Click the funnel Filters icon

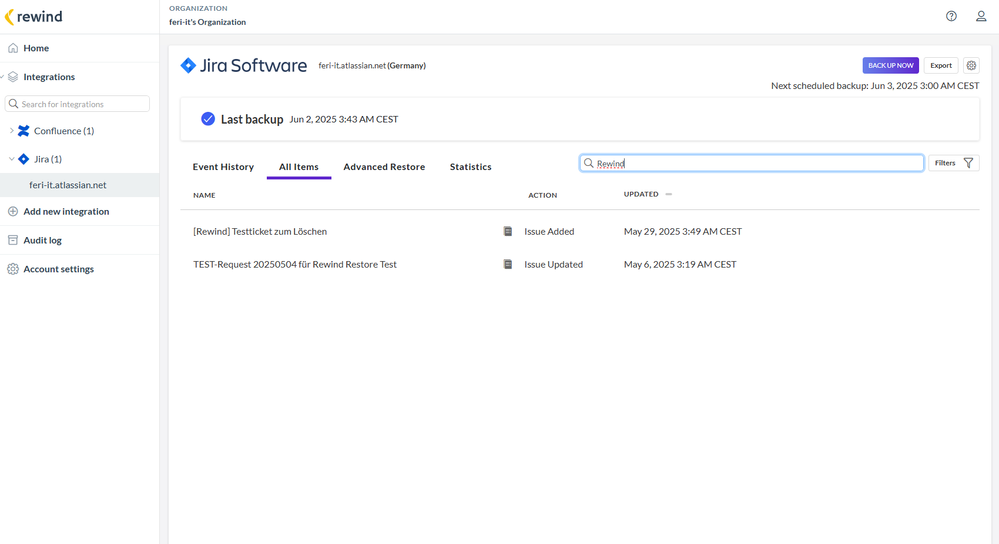tap(968, 163)
